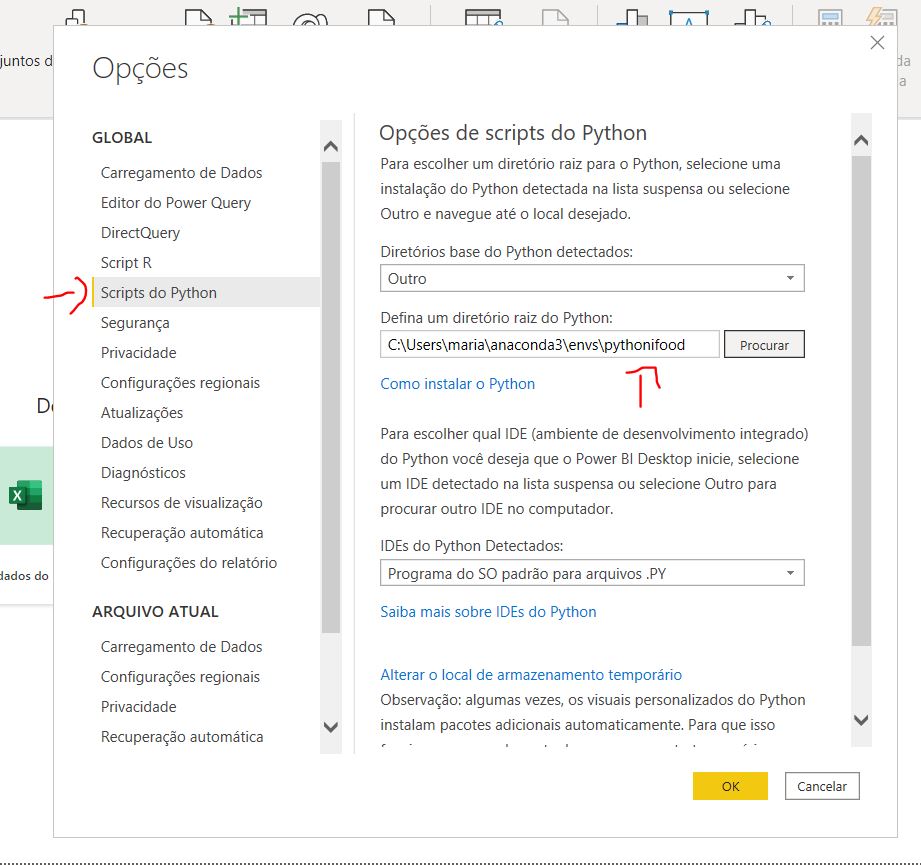Select Atualizações option
The image size is (921, 865).
click(142, 413)
